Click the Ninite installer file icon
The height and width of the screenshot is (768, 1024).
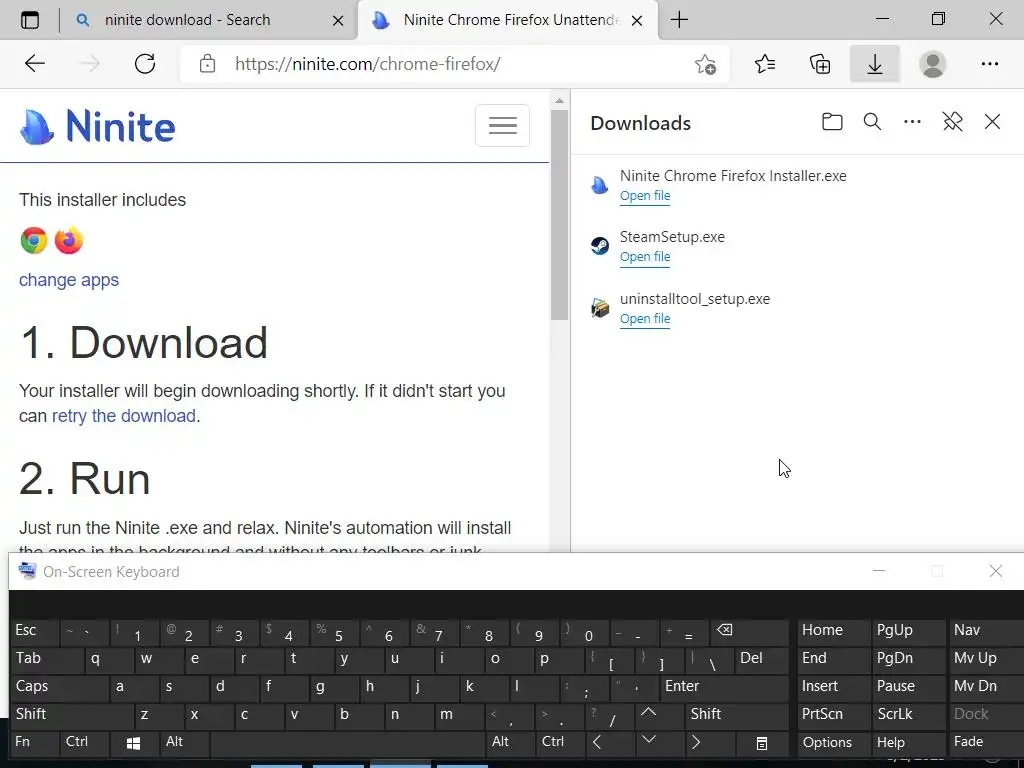click(600, 185)
